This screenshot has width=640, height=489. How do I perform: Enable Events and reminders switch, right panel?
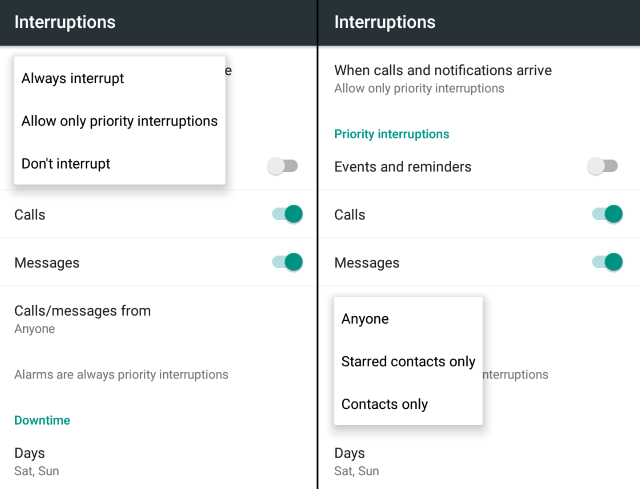coord(602,166)
